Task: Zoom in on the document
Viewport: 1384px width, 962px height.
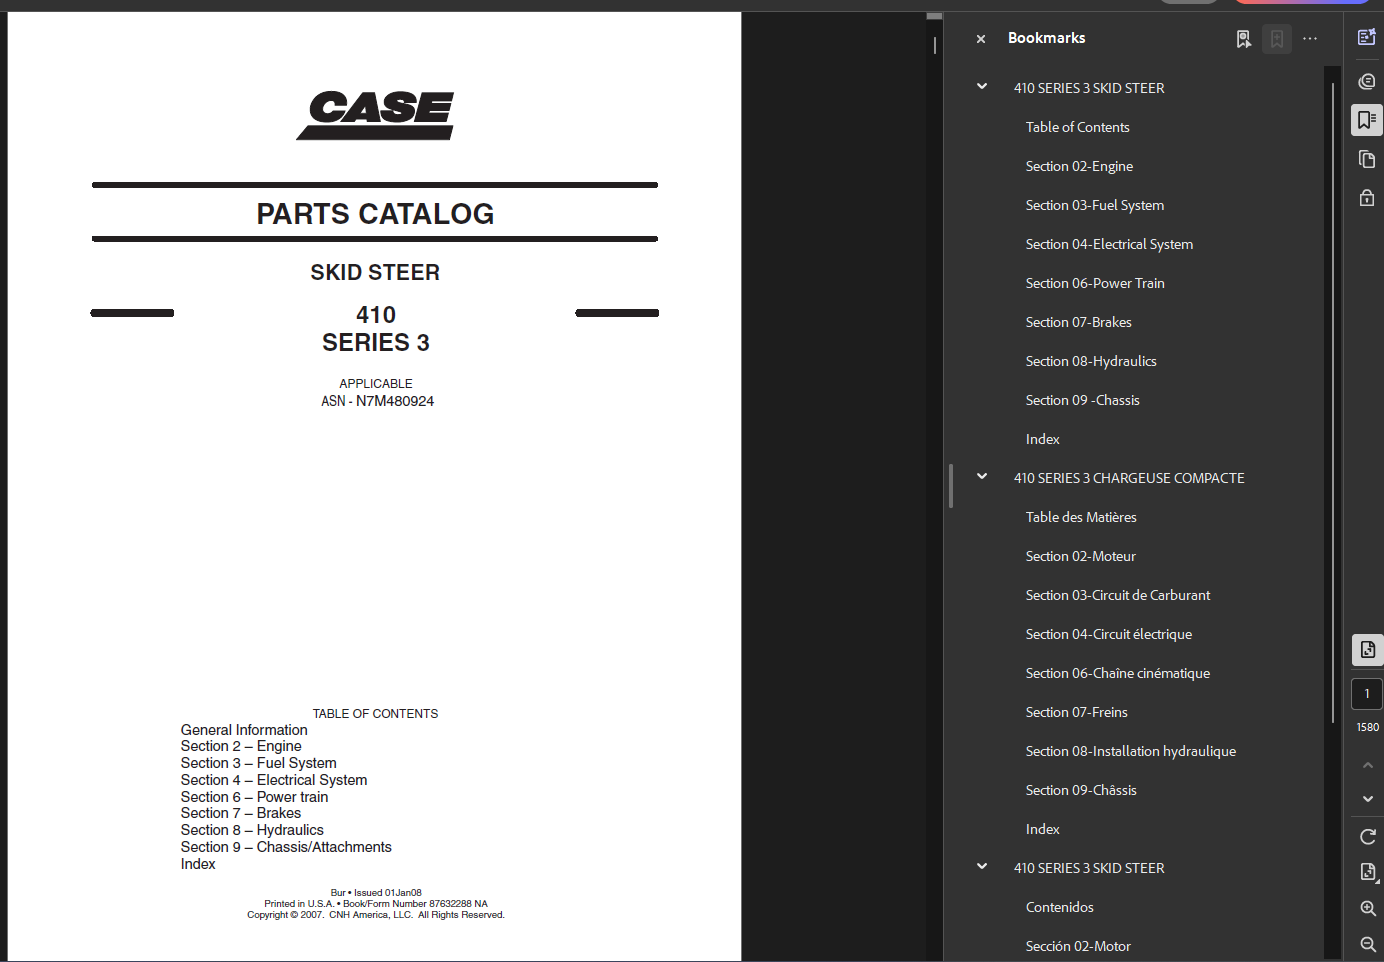Action: coord(1368,908)
